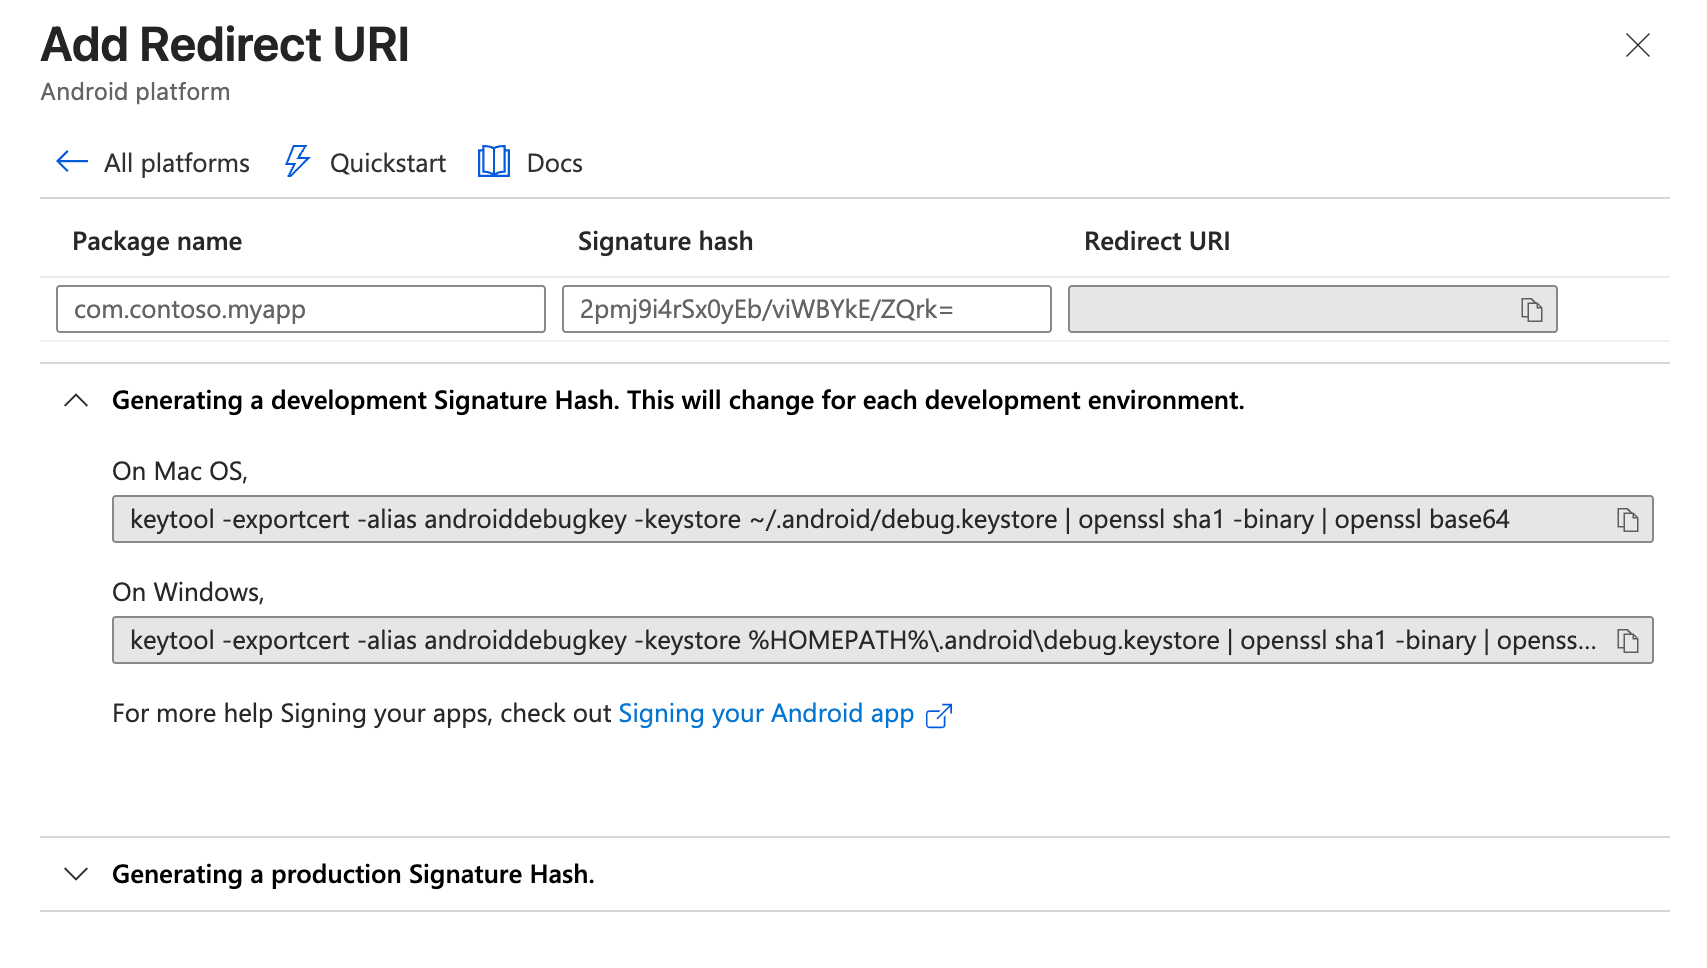Open Quickstart via the lightning bolt icon
This screenshot has height=968, width=1707.
pos(296,162)
